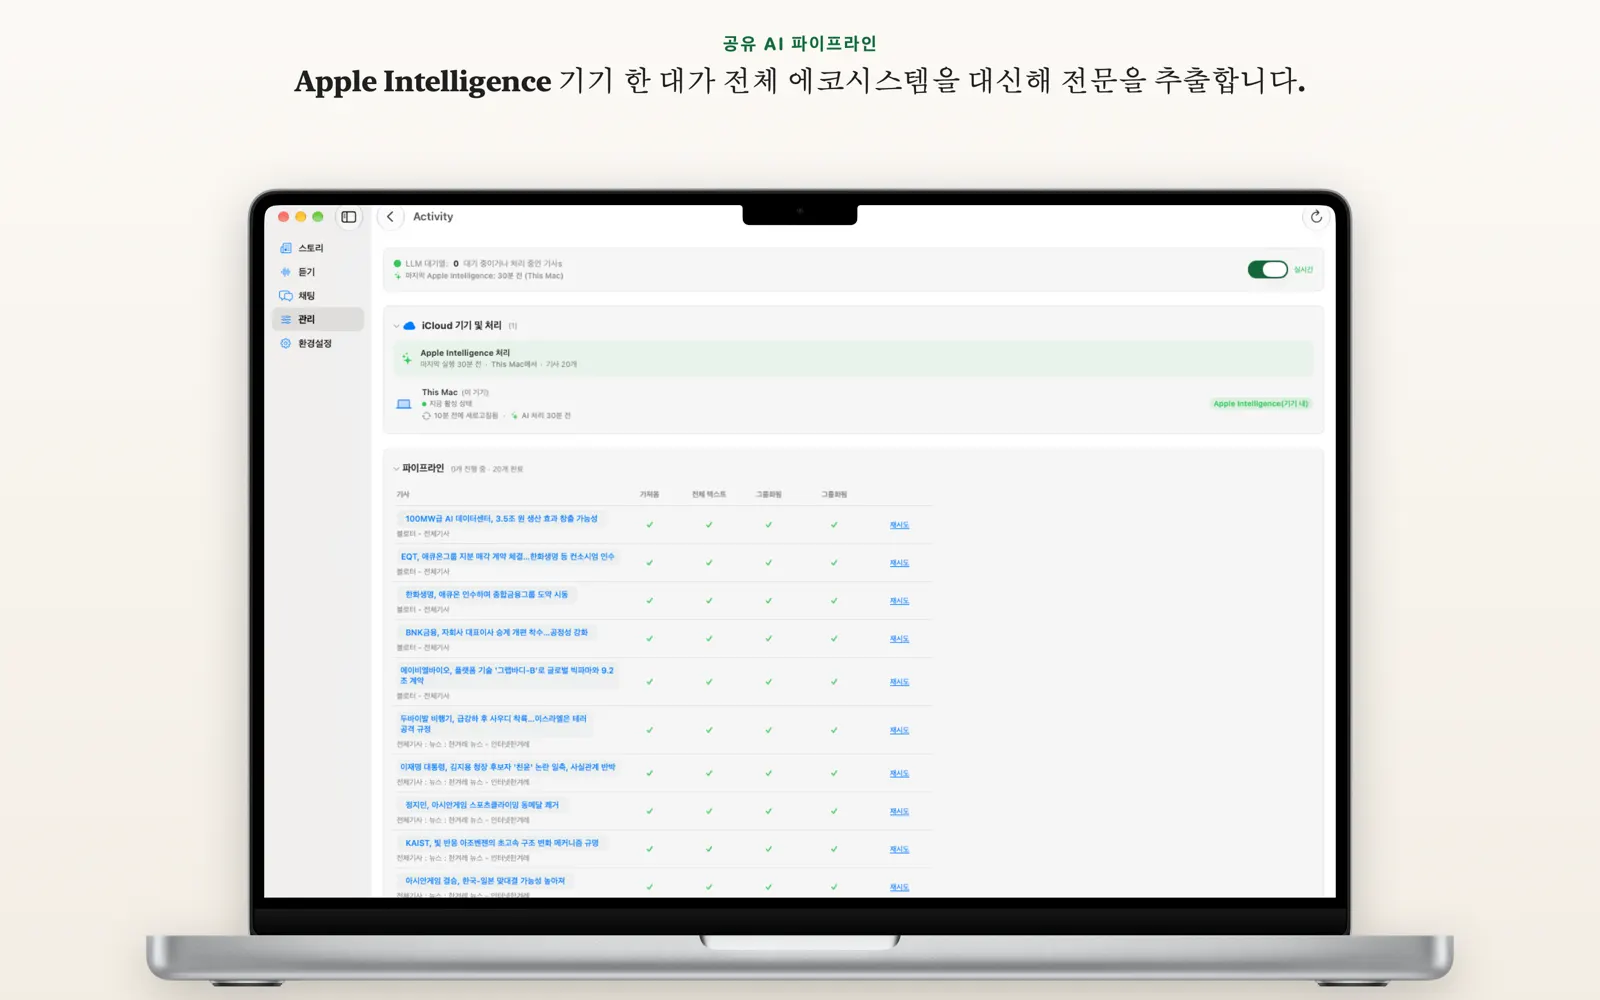Open article 'KAIST, 빛 반응 아조벤젠' title
The image size is (1600, 1000).
pyautogui.click(x=502, y=843)
